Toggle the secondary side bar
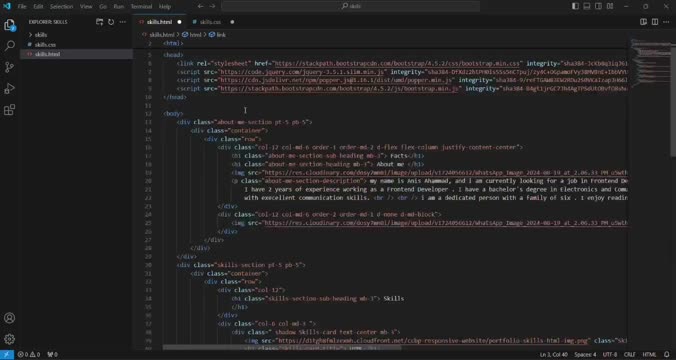The width and height of the screenshot is (676, 360). tap(598, 6)
